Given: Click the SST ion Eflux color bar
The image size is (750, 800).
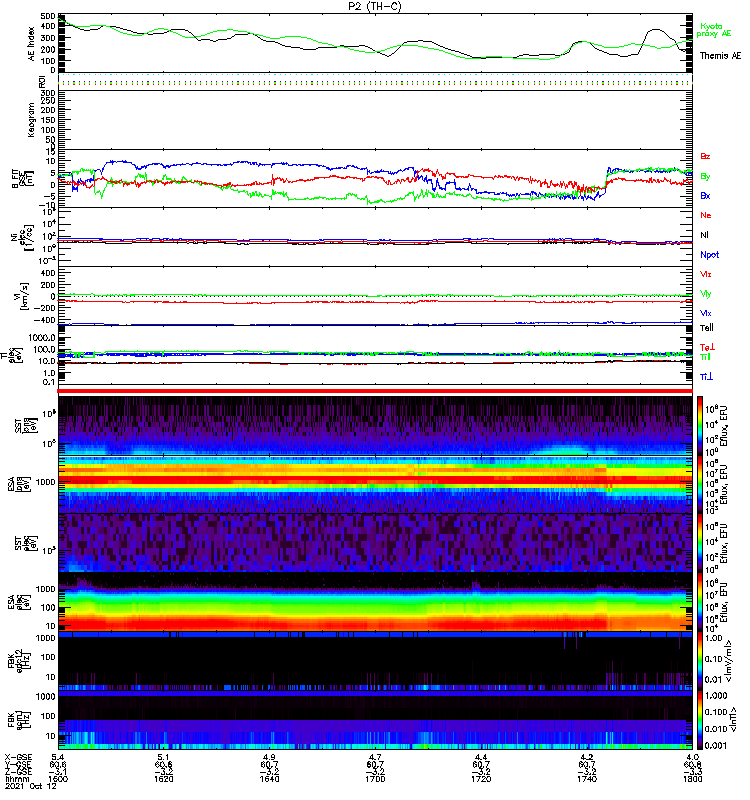Looking at the screenshot, I should pos(700,426).
